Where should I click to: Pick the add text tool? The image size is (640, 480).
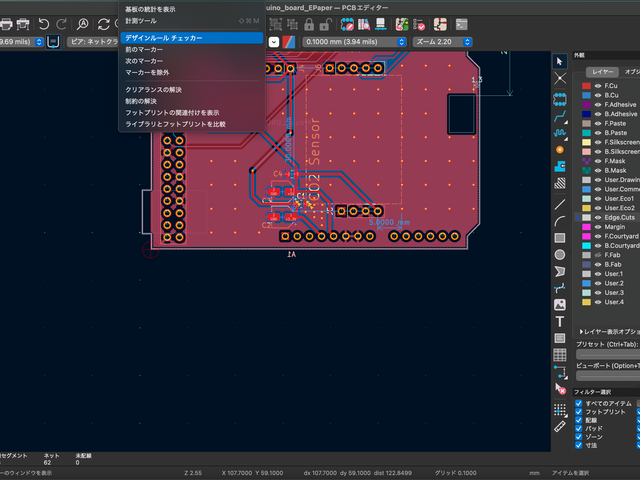(560, 321)
